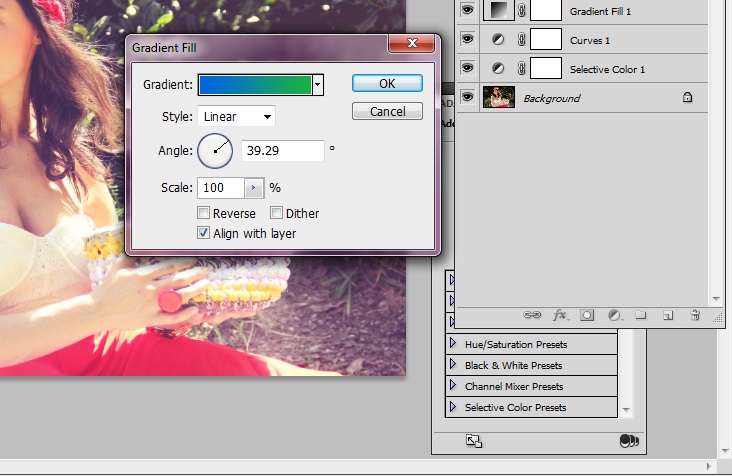Click the Create New Group folder icon
The width and height of the screenshot is (732, 476).
click(641, 315)
